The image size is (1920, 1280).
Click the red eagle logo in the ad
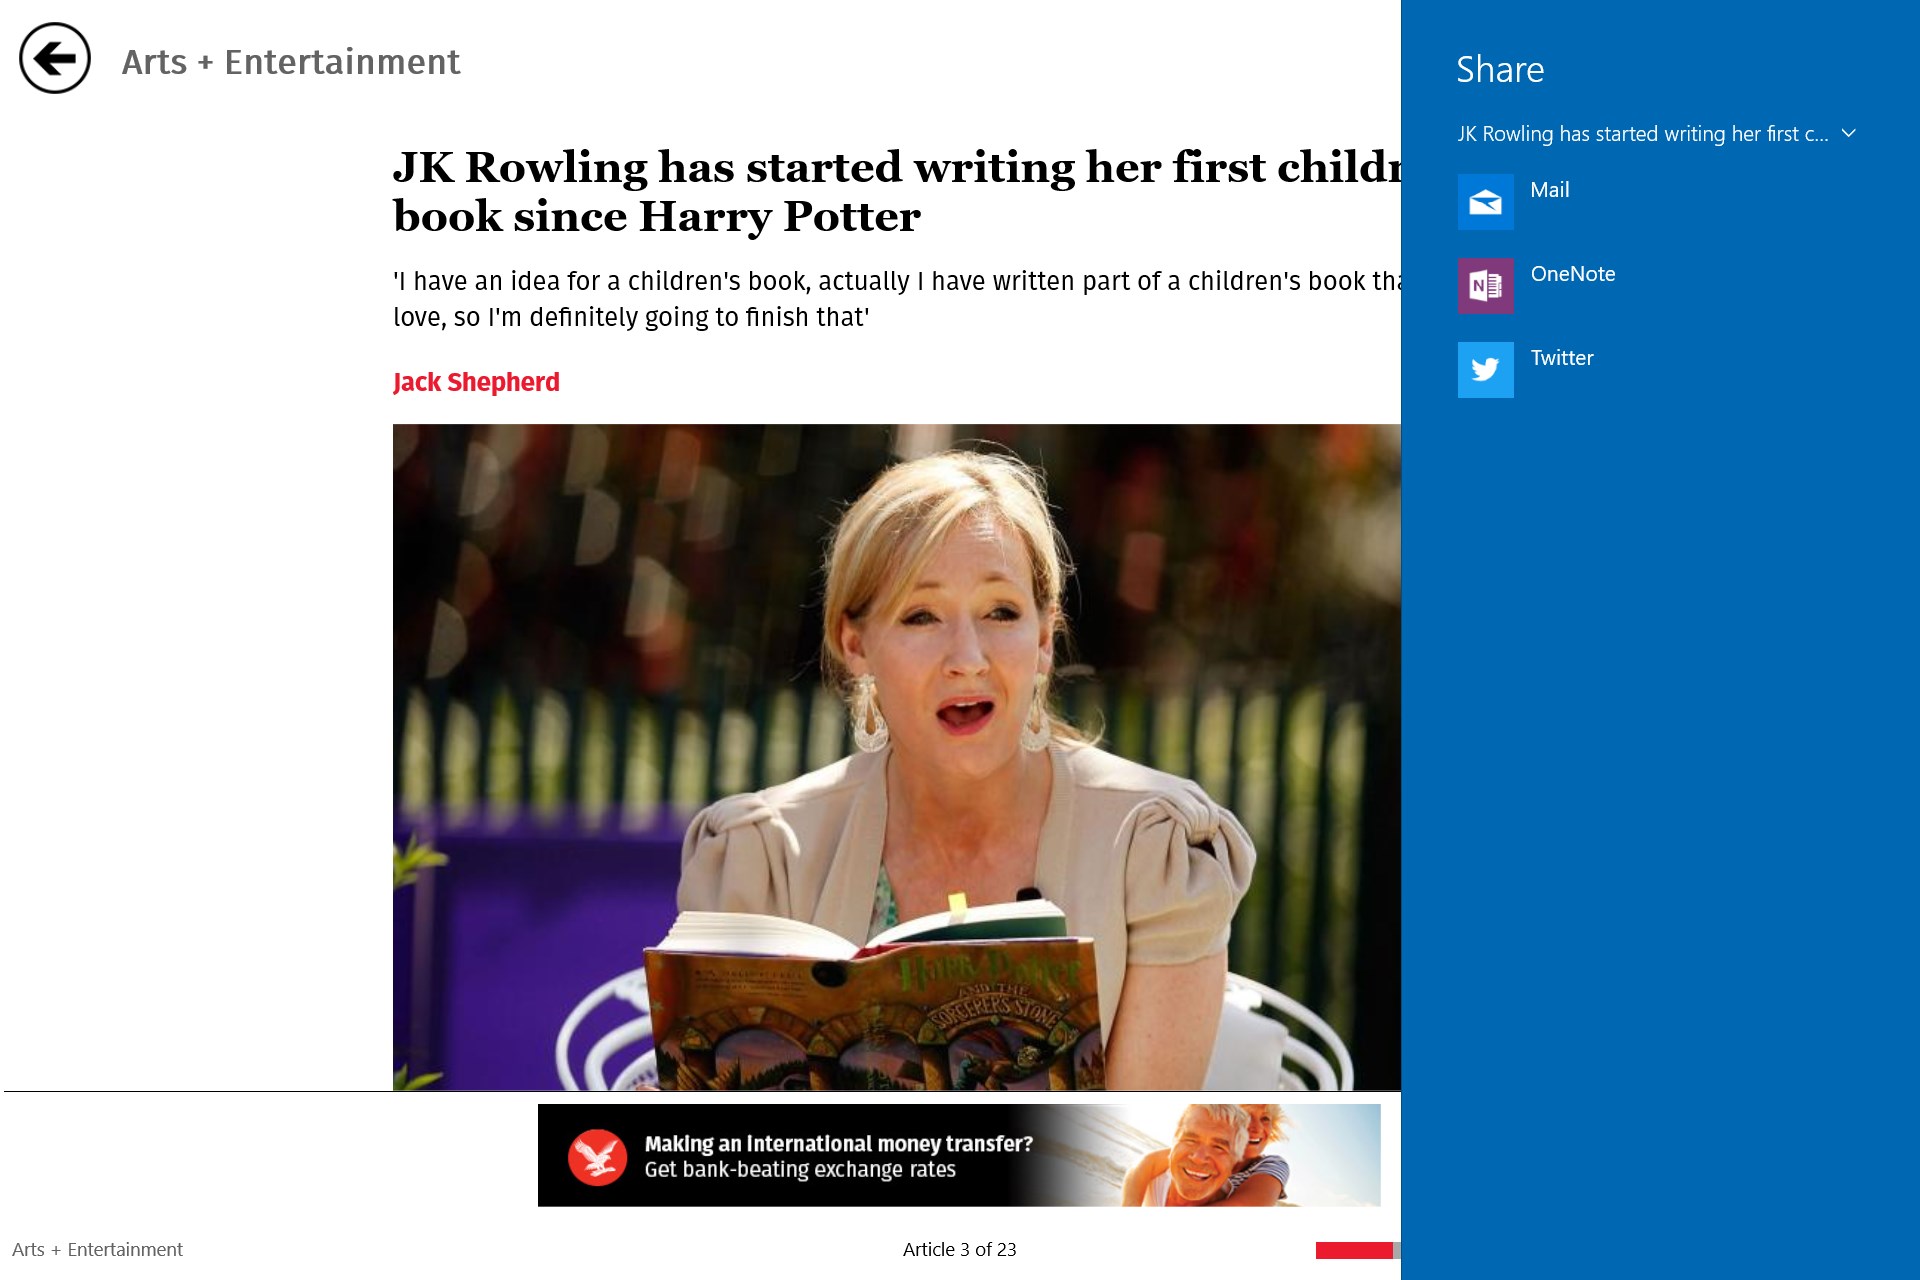(597, 1157)
